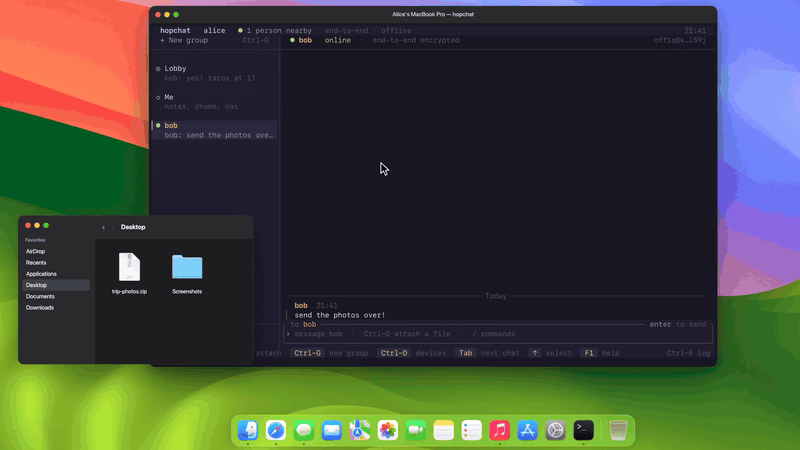This screenshot has width=800, height=450.
Task: Click bob's message 'send the photos over!'
Action: [x=340, y=315]
